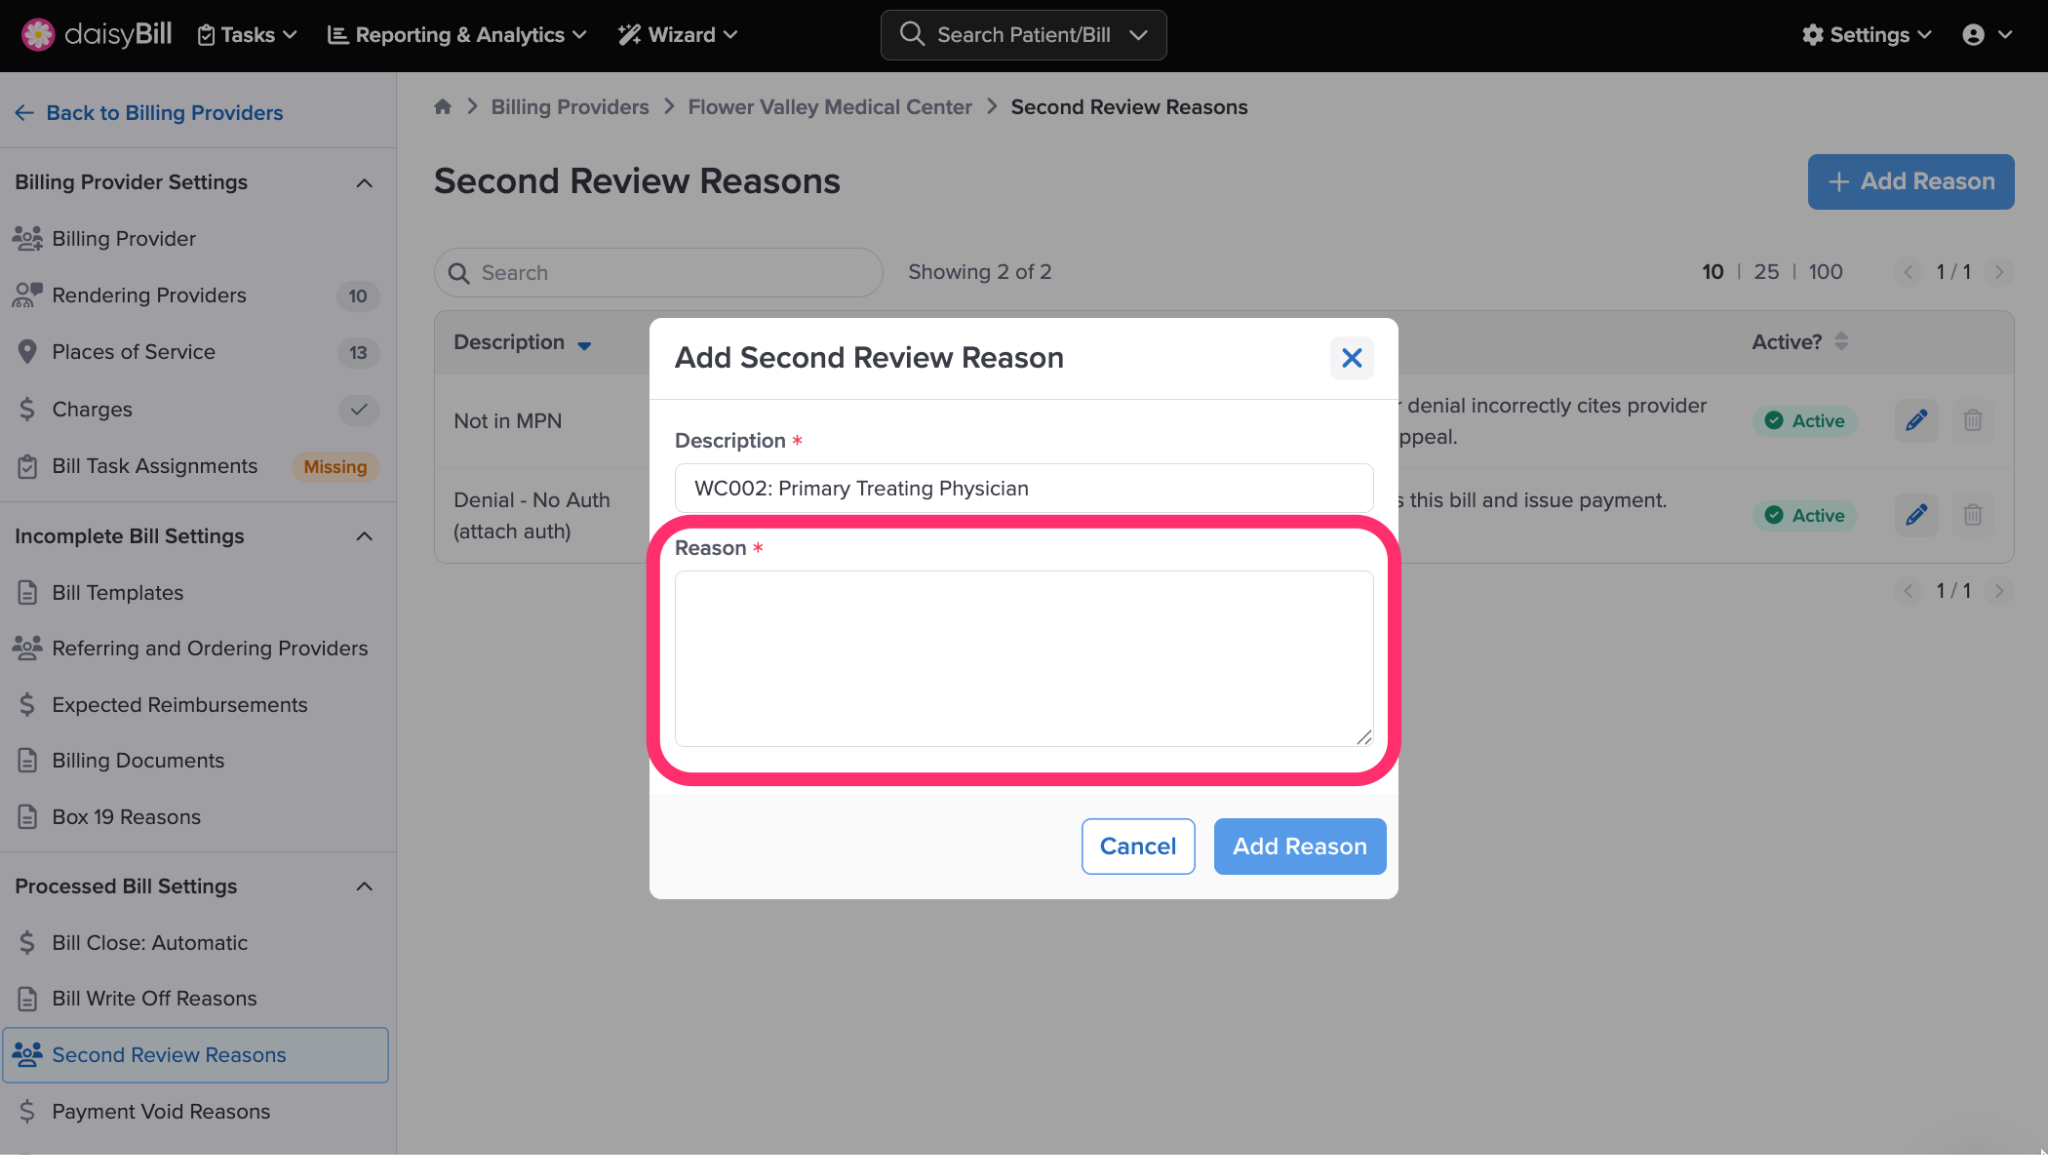Collapse Billing Provider Settings section

(x=364, y=183)
